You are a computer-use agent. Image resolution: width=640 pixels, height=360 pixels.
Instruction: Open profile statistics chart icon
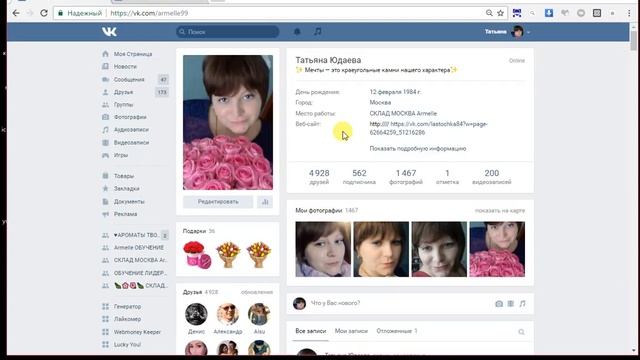(x=265, y=202)
